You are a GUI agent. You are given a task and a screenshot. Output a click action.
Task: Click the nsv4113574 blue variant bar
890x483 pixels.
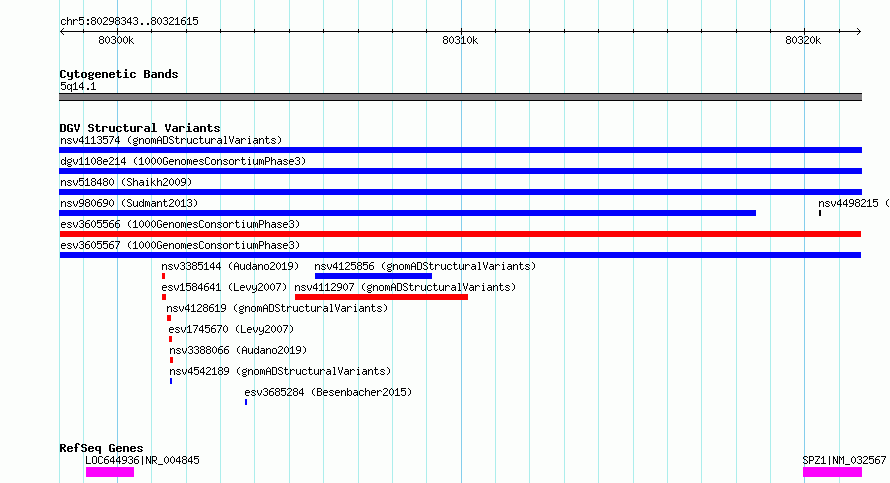pos(460,150)
